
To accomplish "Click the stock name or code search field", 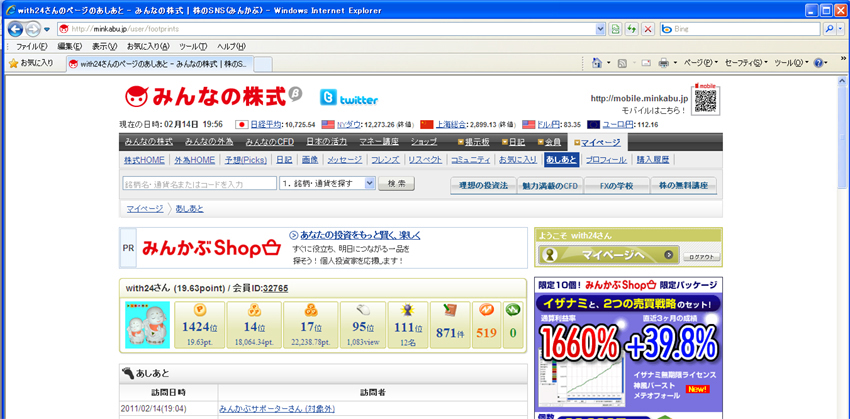I will (x=185, y=184).
